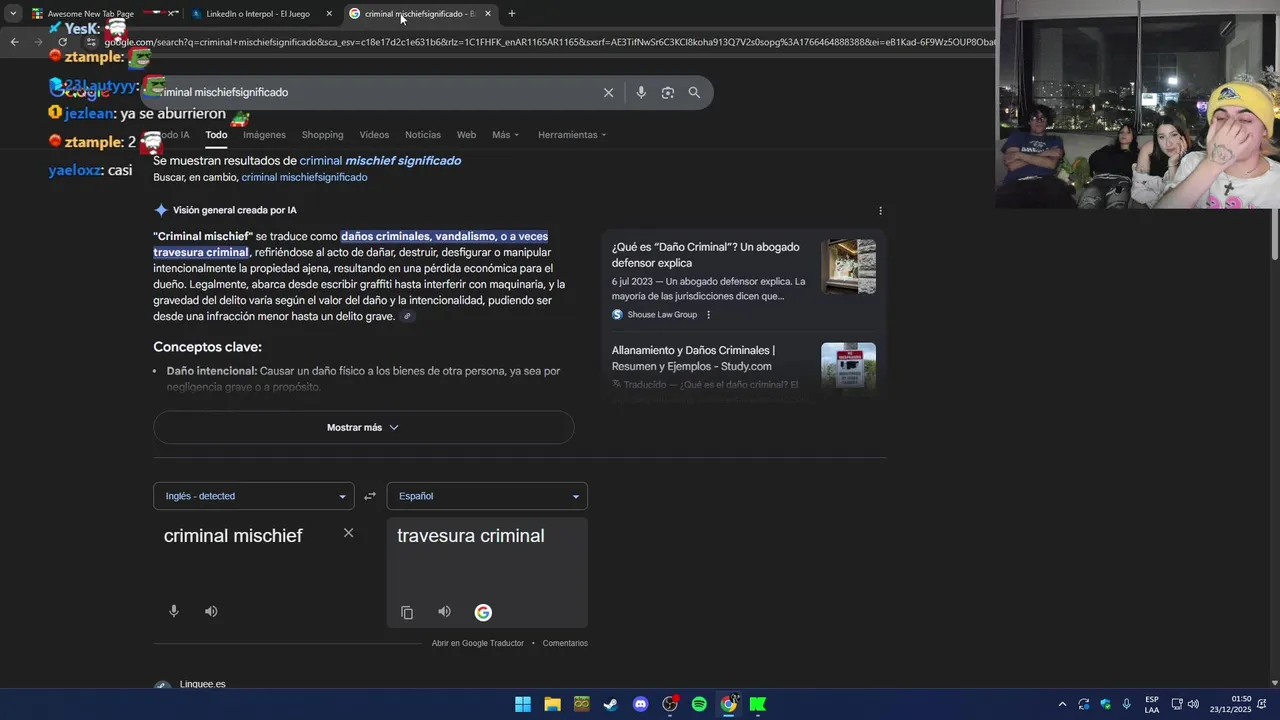Click into the Google search input field
This screenshot has width=1280, height=720.
(375, 92)
